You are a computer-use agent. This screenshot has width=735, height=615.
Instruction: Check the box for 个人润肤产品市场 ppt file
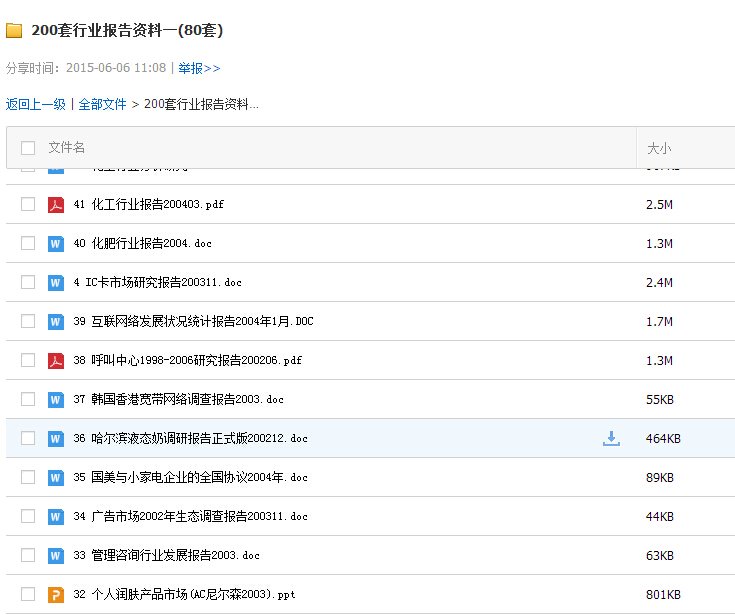pyautogui.click(x=28, y=594)
